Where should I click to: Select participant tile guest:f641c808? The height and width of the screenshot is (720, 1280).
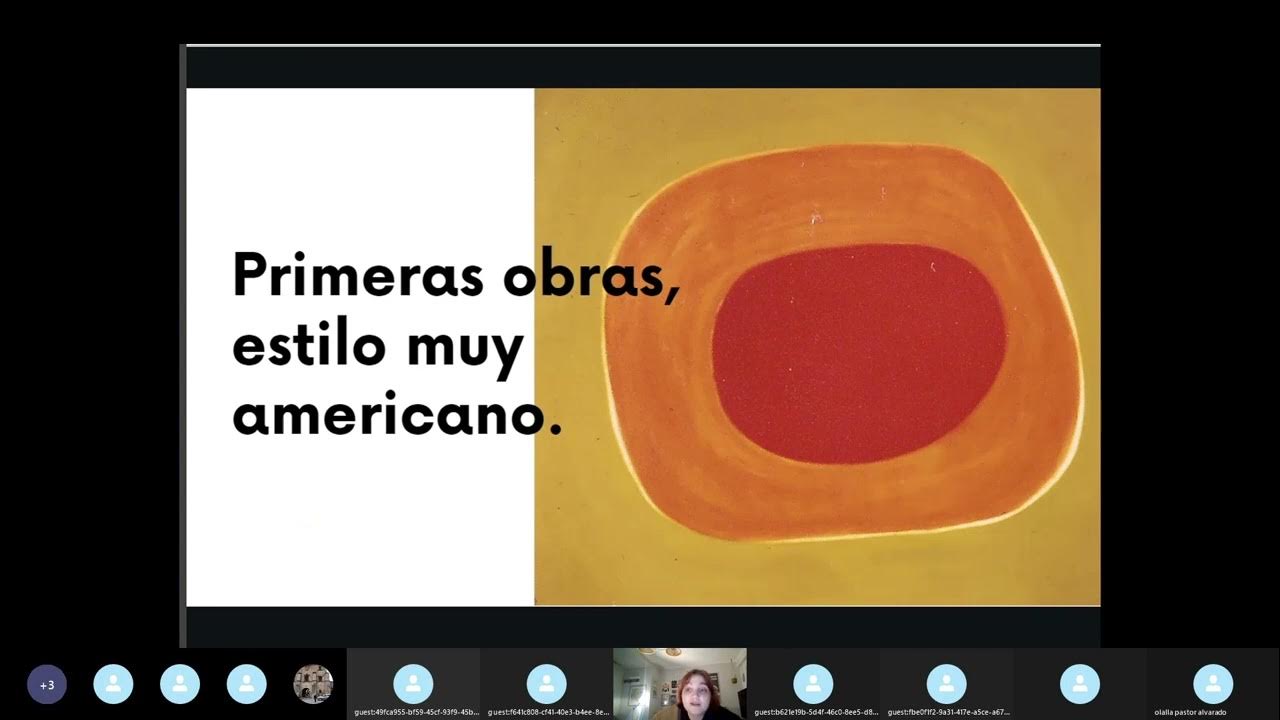coord(546,684)
